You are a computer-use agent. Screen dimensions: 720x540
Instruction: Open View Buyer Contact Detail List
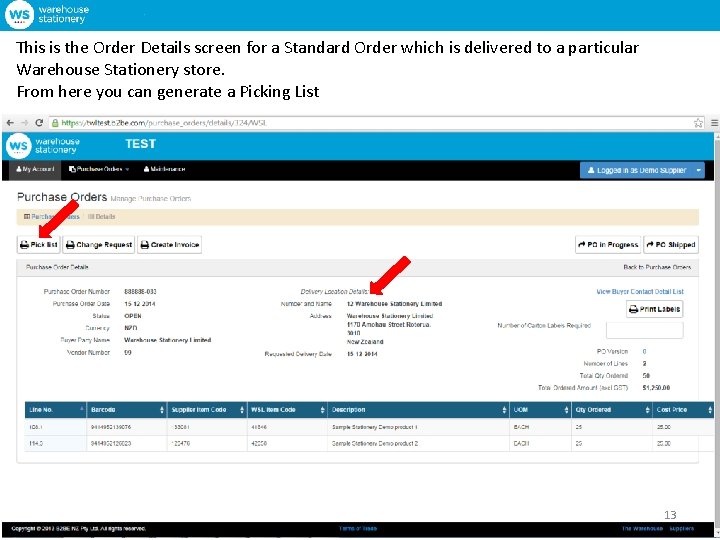tap(640, 292)
